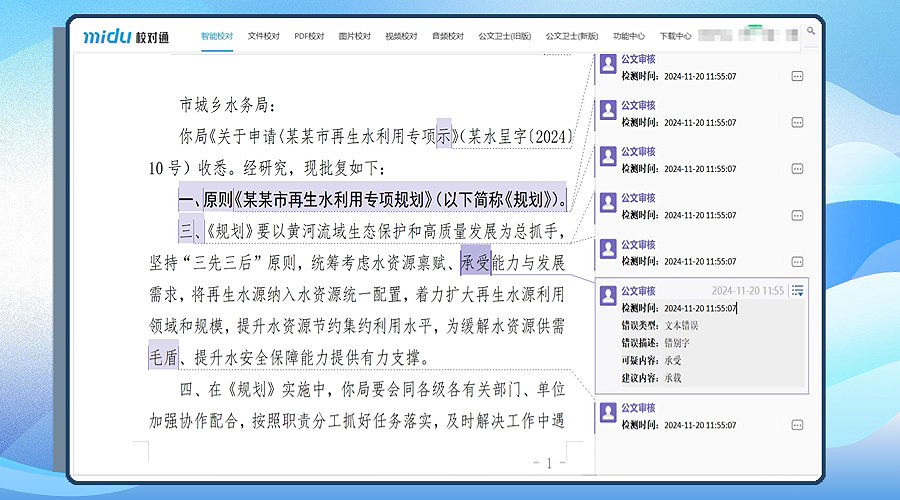The image size is (900, 500).
Task: Click the list menu icon in expanded comment
Action: point(797,290)
